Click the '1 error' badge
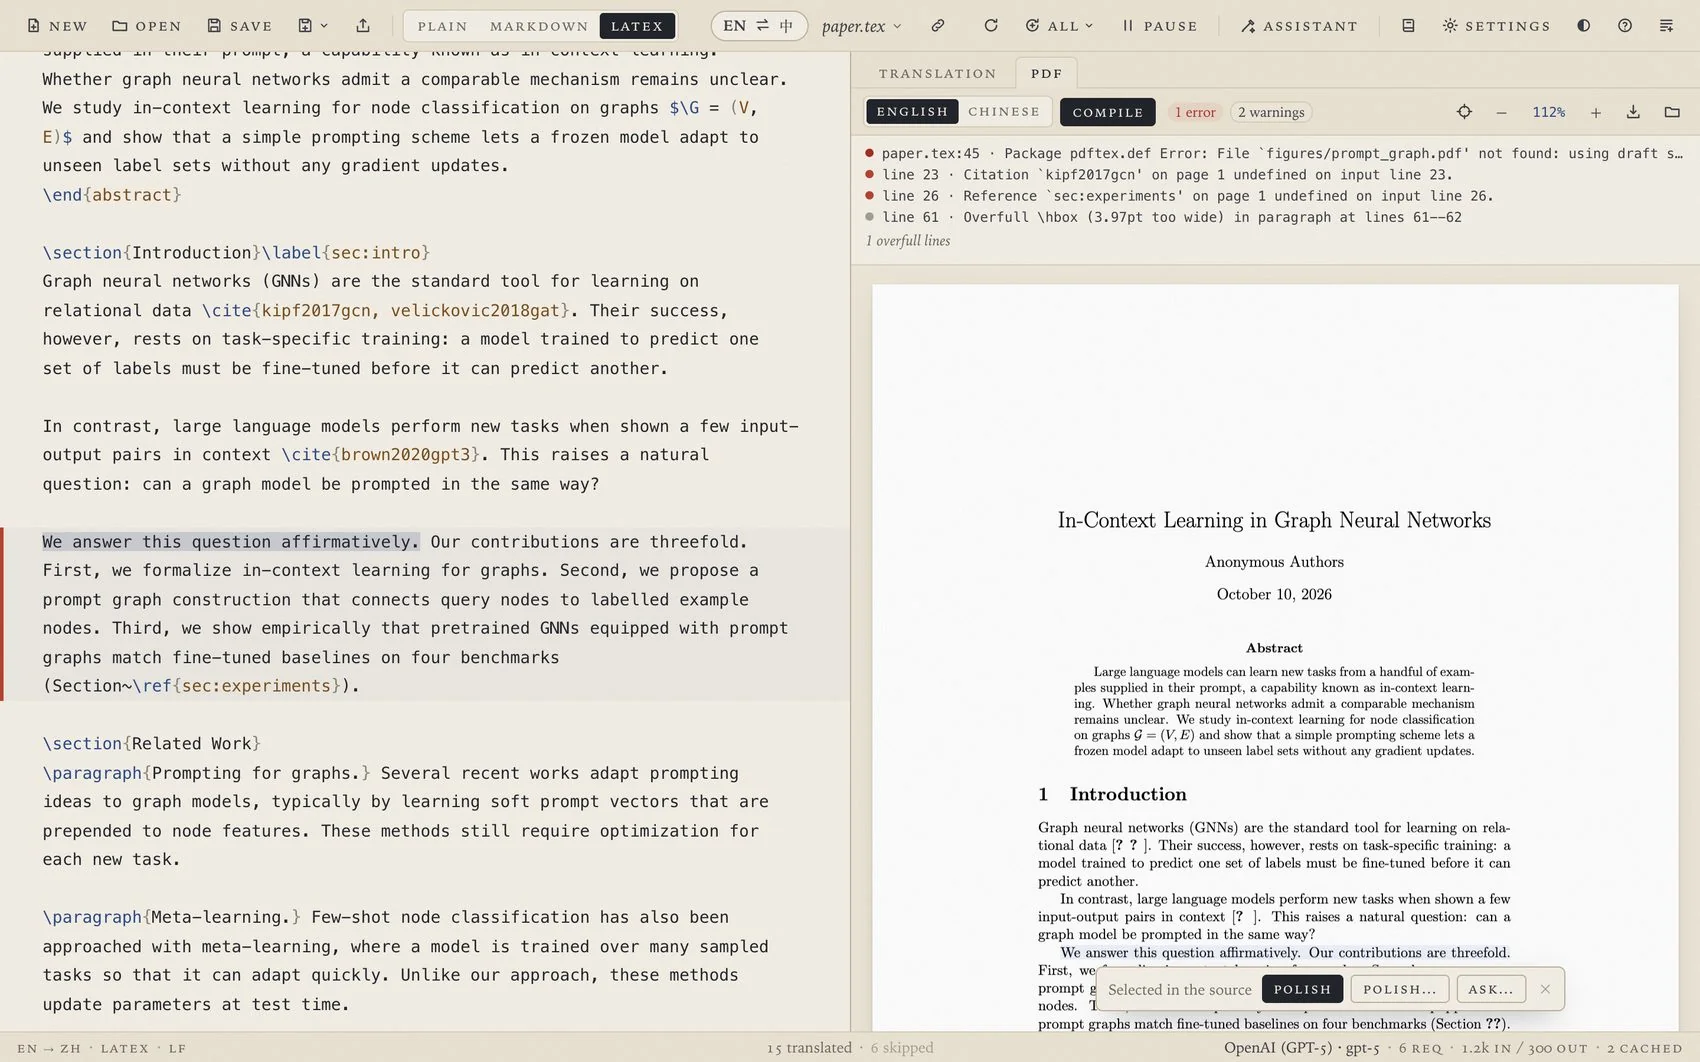The width and height of the screenshot is (1700, 1062). coord(1195,112)
